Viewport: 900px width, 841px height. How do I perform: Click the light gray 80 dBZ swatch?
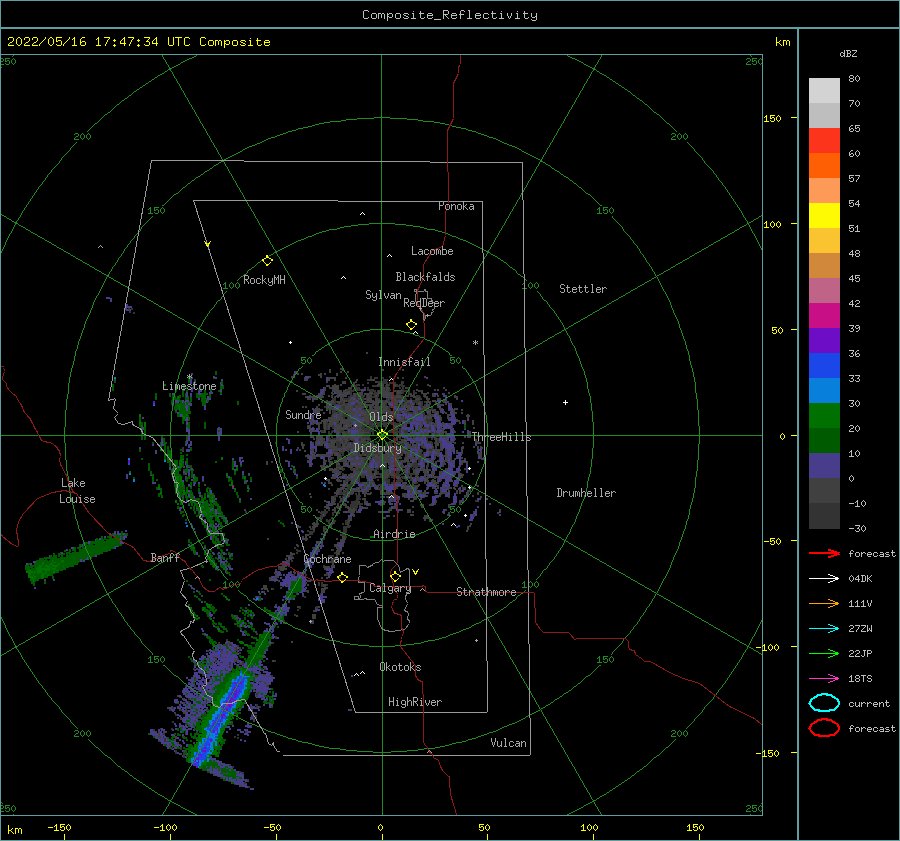pyautogui.click(x=824, y=90)
